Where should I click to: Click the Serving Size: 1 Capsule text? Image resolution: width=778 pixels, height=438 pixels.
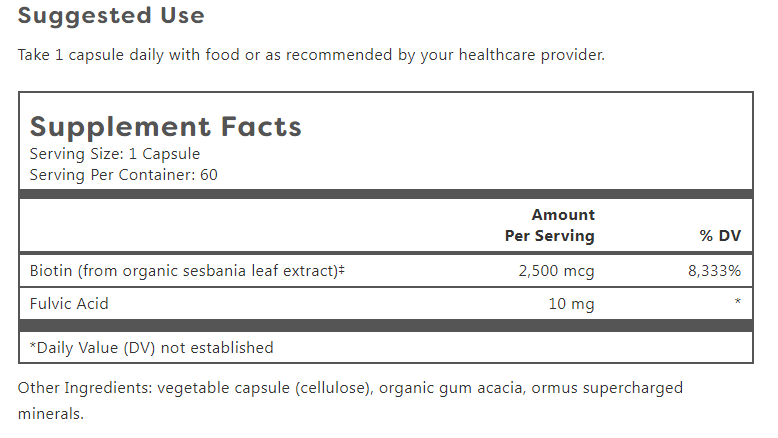[x=115, y=154]
